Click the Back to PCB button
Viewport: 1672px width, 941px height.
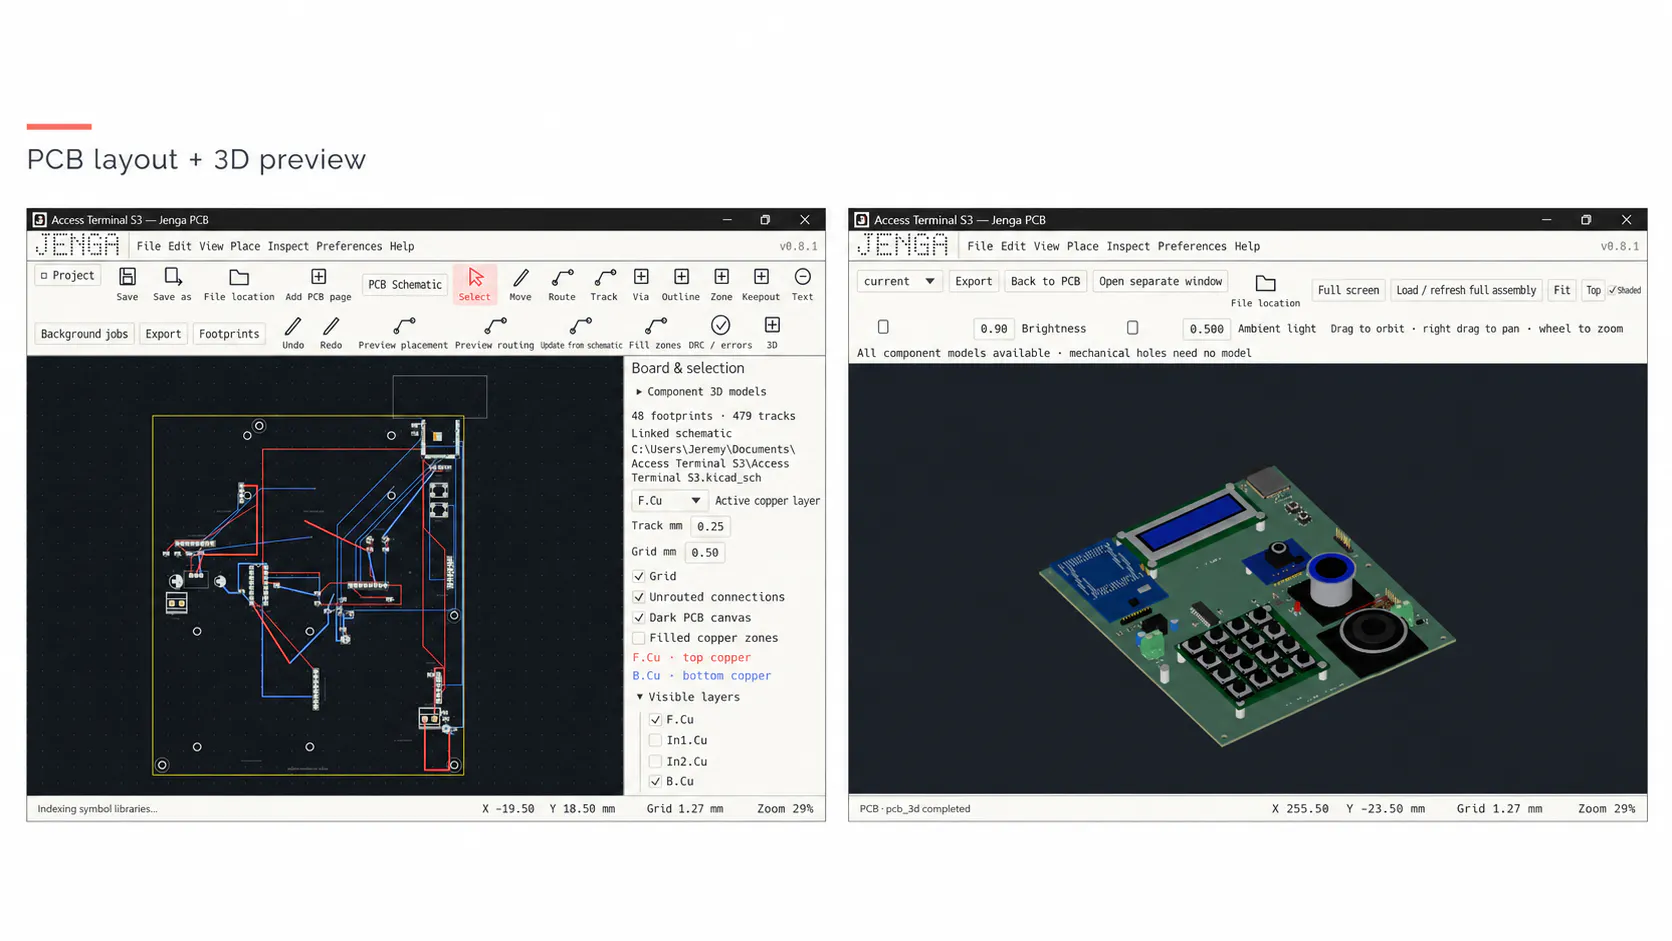(1045, 282)
